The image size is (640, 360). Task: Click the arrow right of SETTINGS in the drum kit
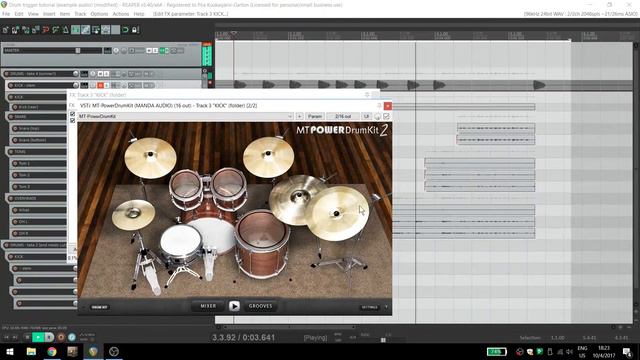pyautogui.click(x=386, y=307)
